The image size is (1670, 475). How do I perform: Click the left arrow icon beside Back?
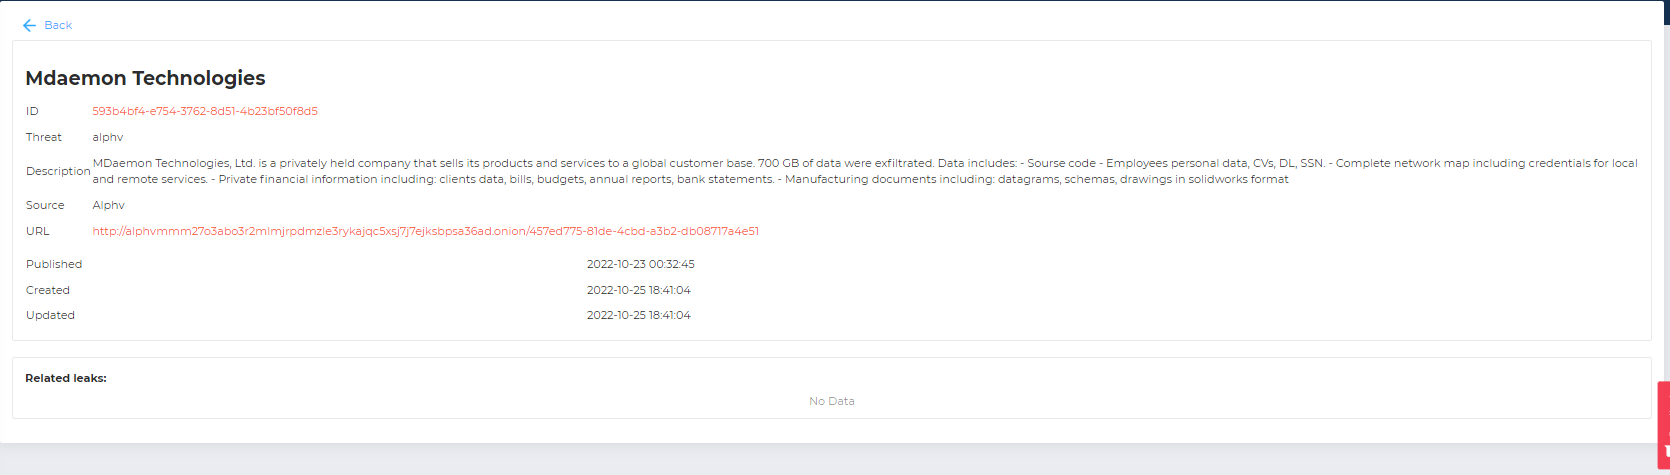point(29,25)
